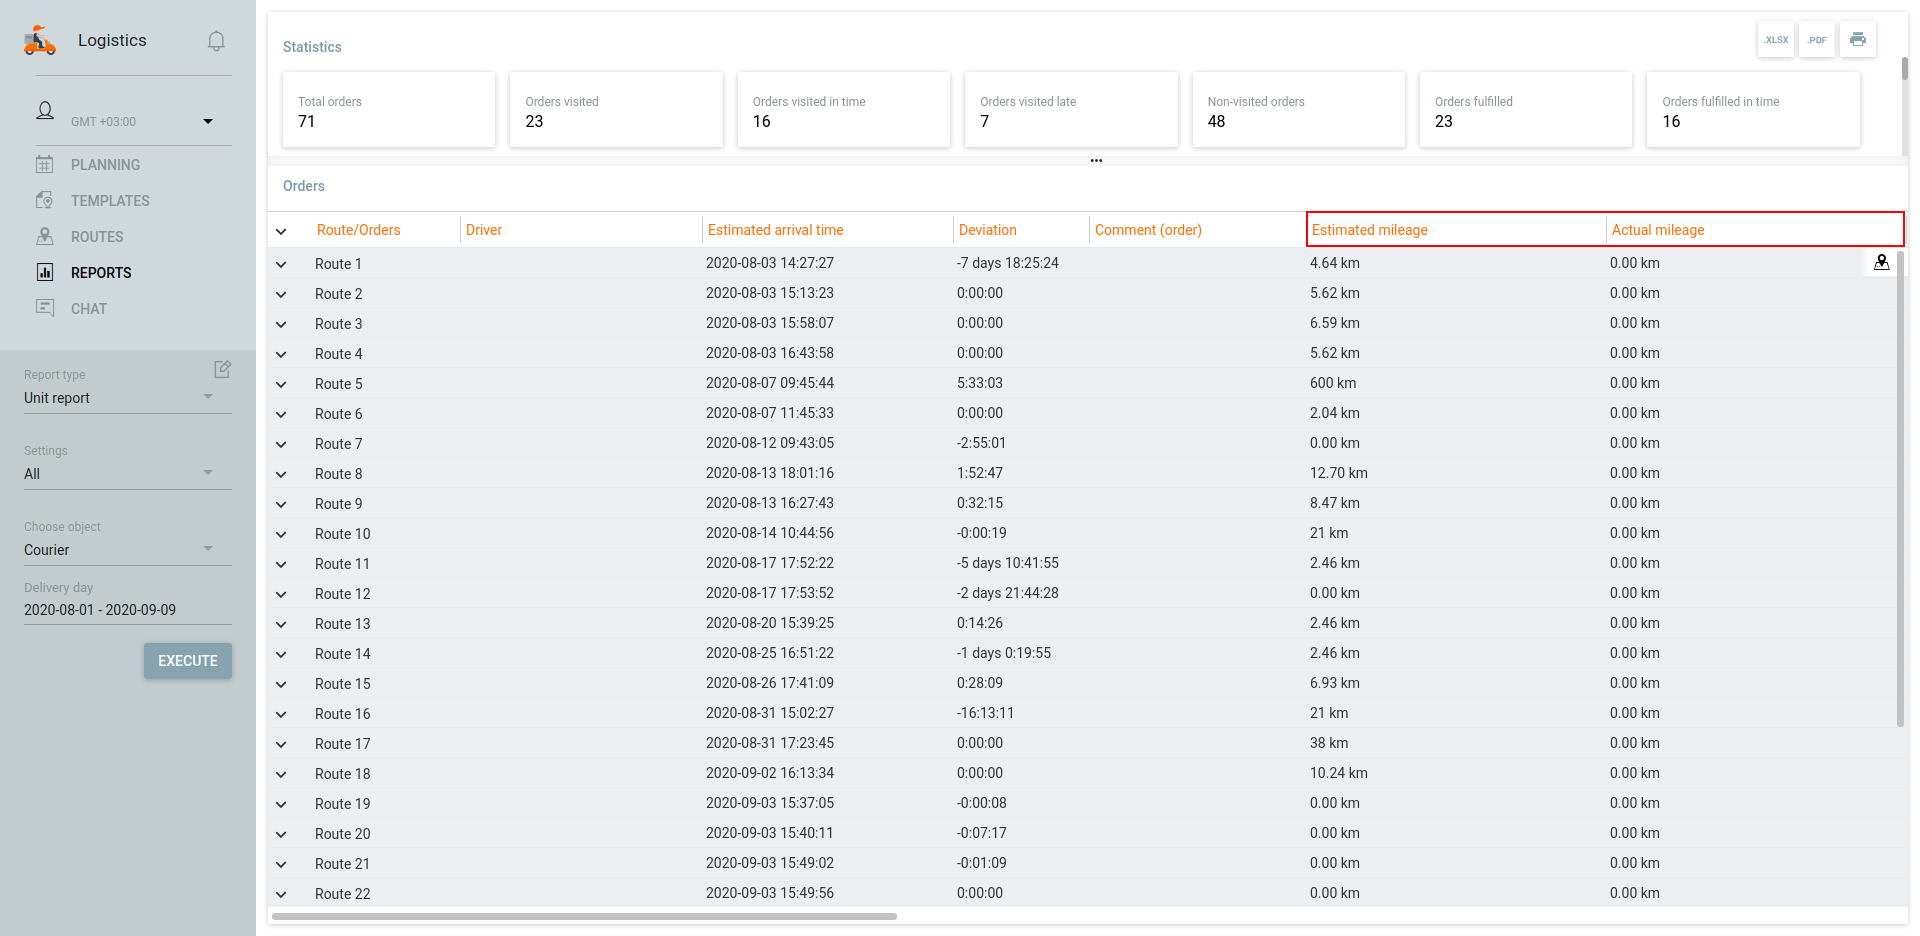
Task: Click the notifications bell icon
Action: [216, 41]
